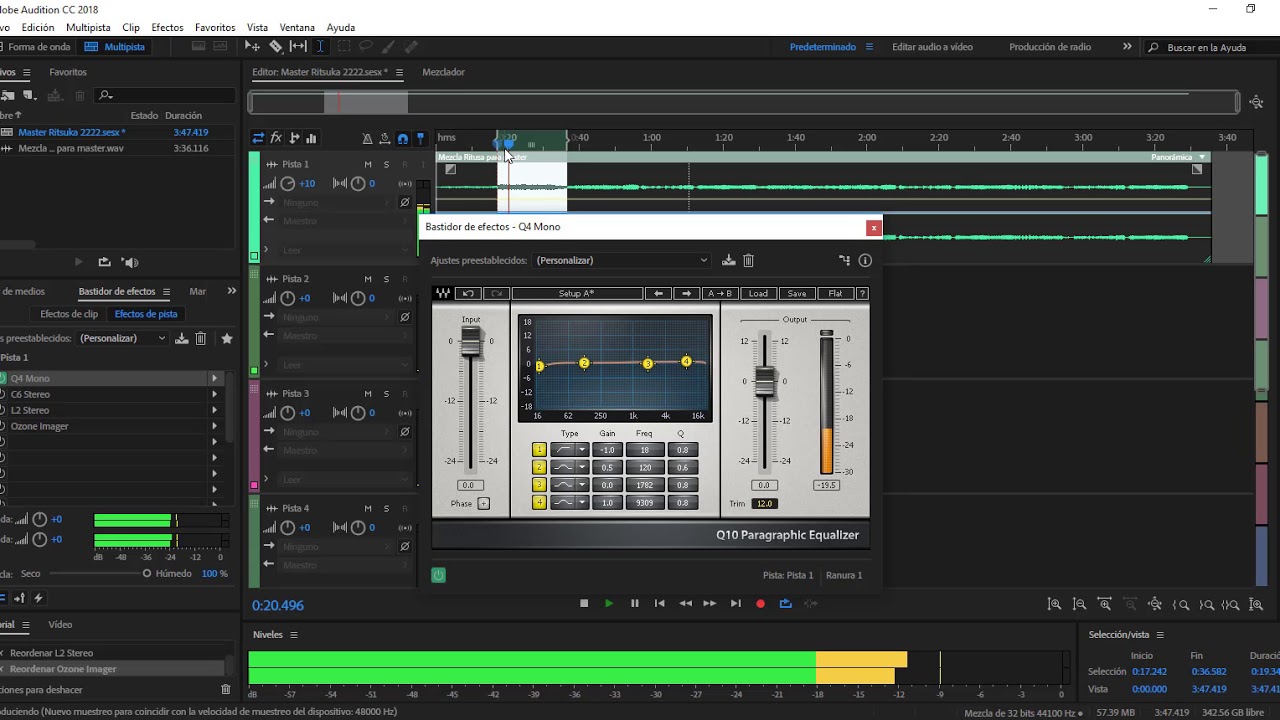Expand the L2 Stereo effect slot arrow
The height and width of the screenshot is (720, 1280).
click(214, 410)
